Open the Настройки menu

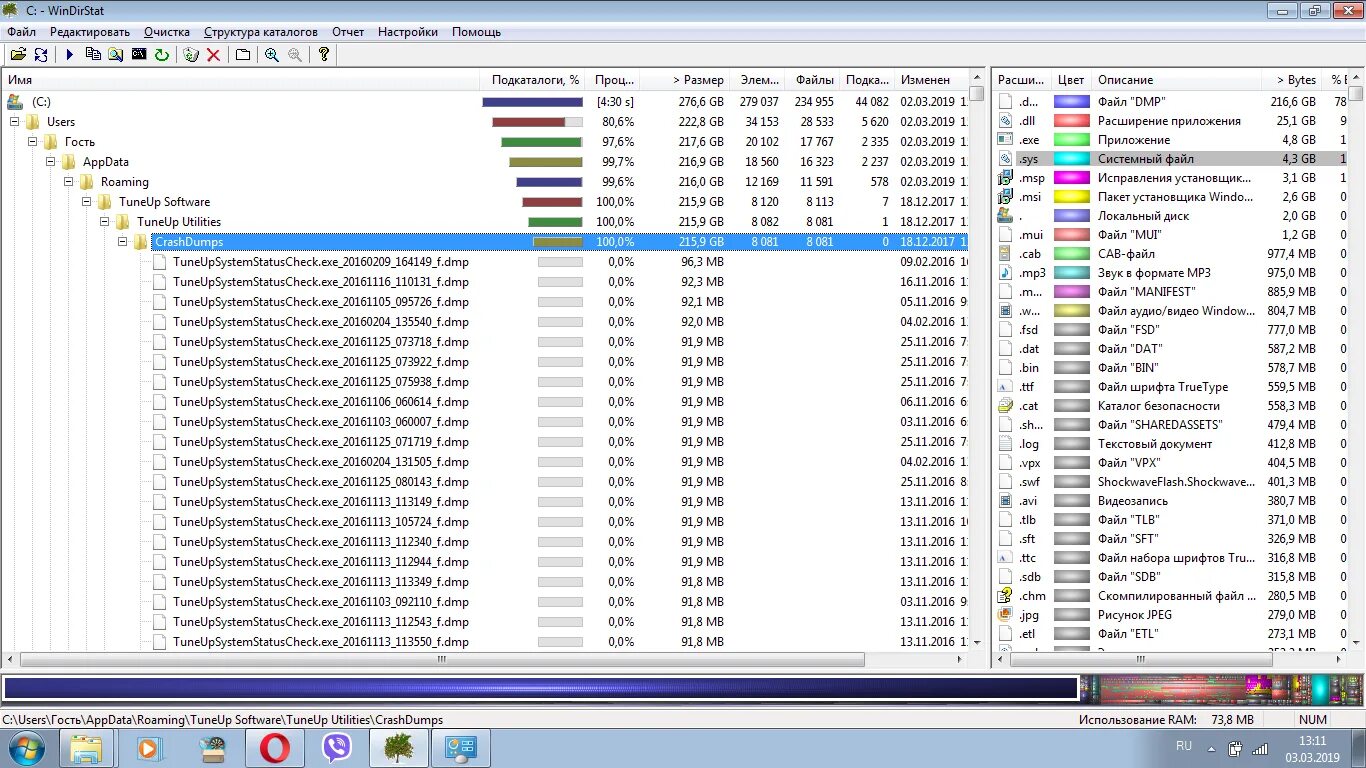[x=407, y=32]
